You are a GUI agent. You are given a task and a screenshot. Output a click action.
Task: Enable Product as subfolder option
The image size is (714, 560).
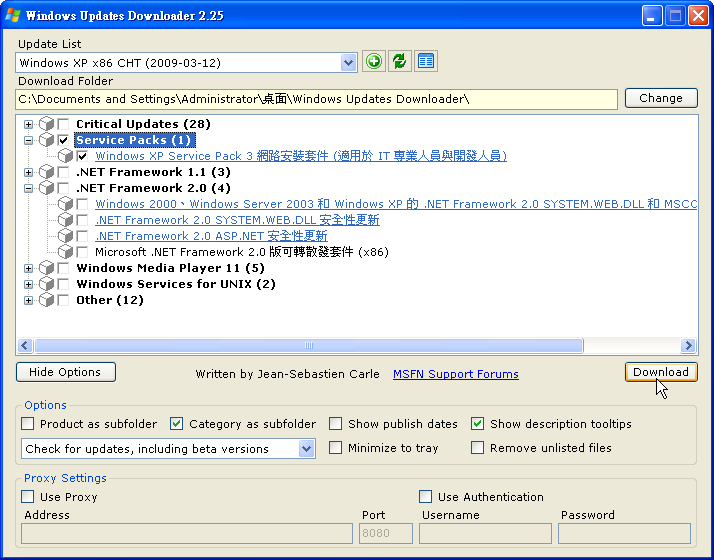(28, 424)
